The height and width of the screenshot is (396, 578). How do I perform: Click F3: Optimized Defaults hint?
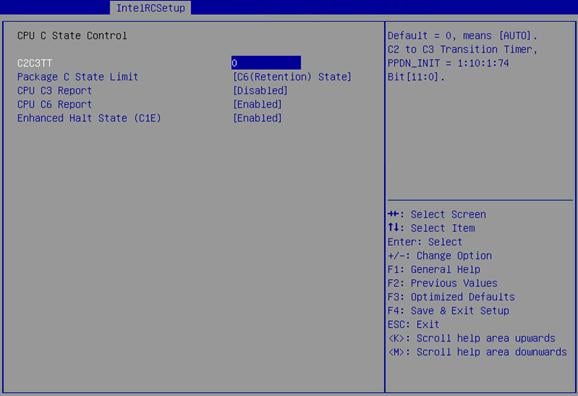point(451,297)
